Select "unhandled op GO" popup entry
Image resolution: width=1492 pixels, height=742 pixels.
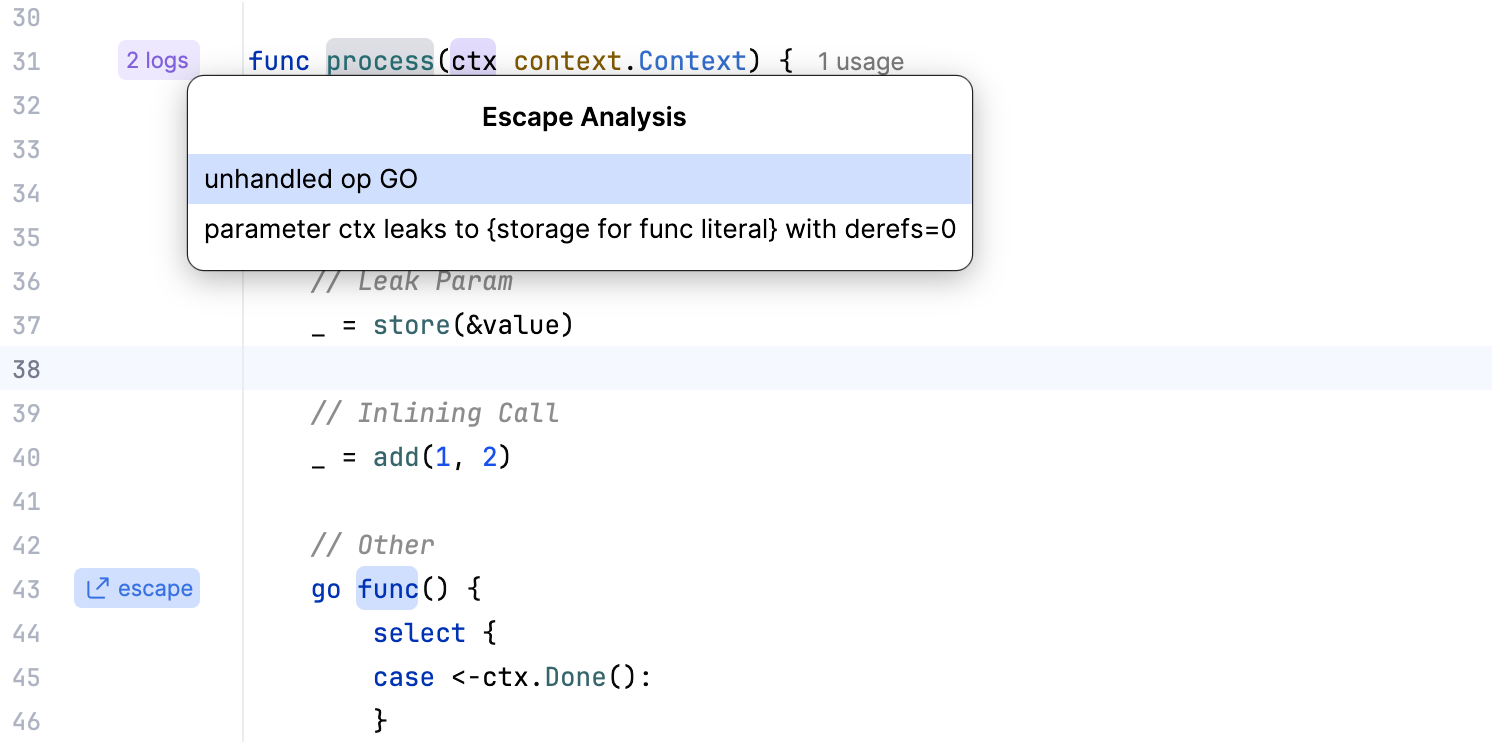tap(580, 179)
